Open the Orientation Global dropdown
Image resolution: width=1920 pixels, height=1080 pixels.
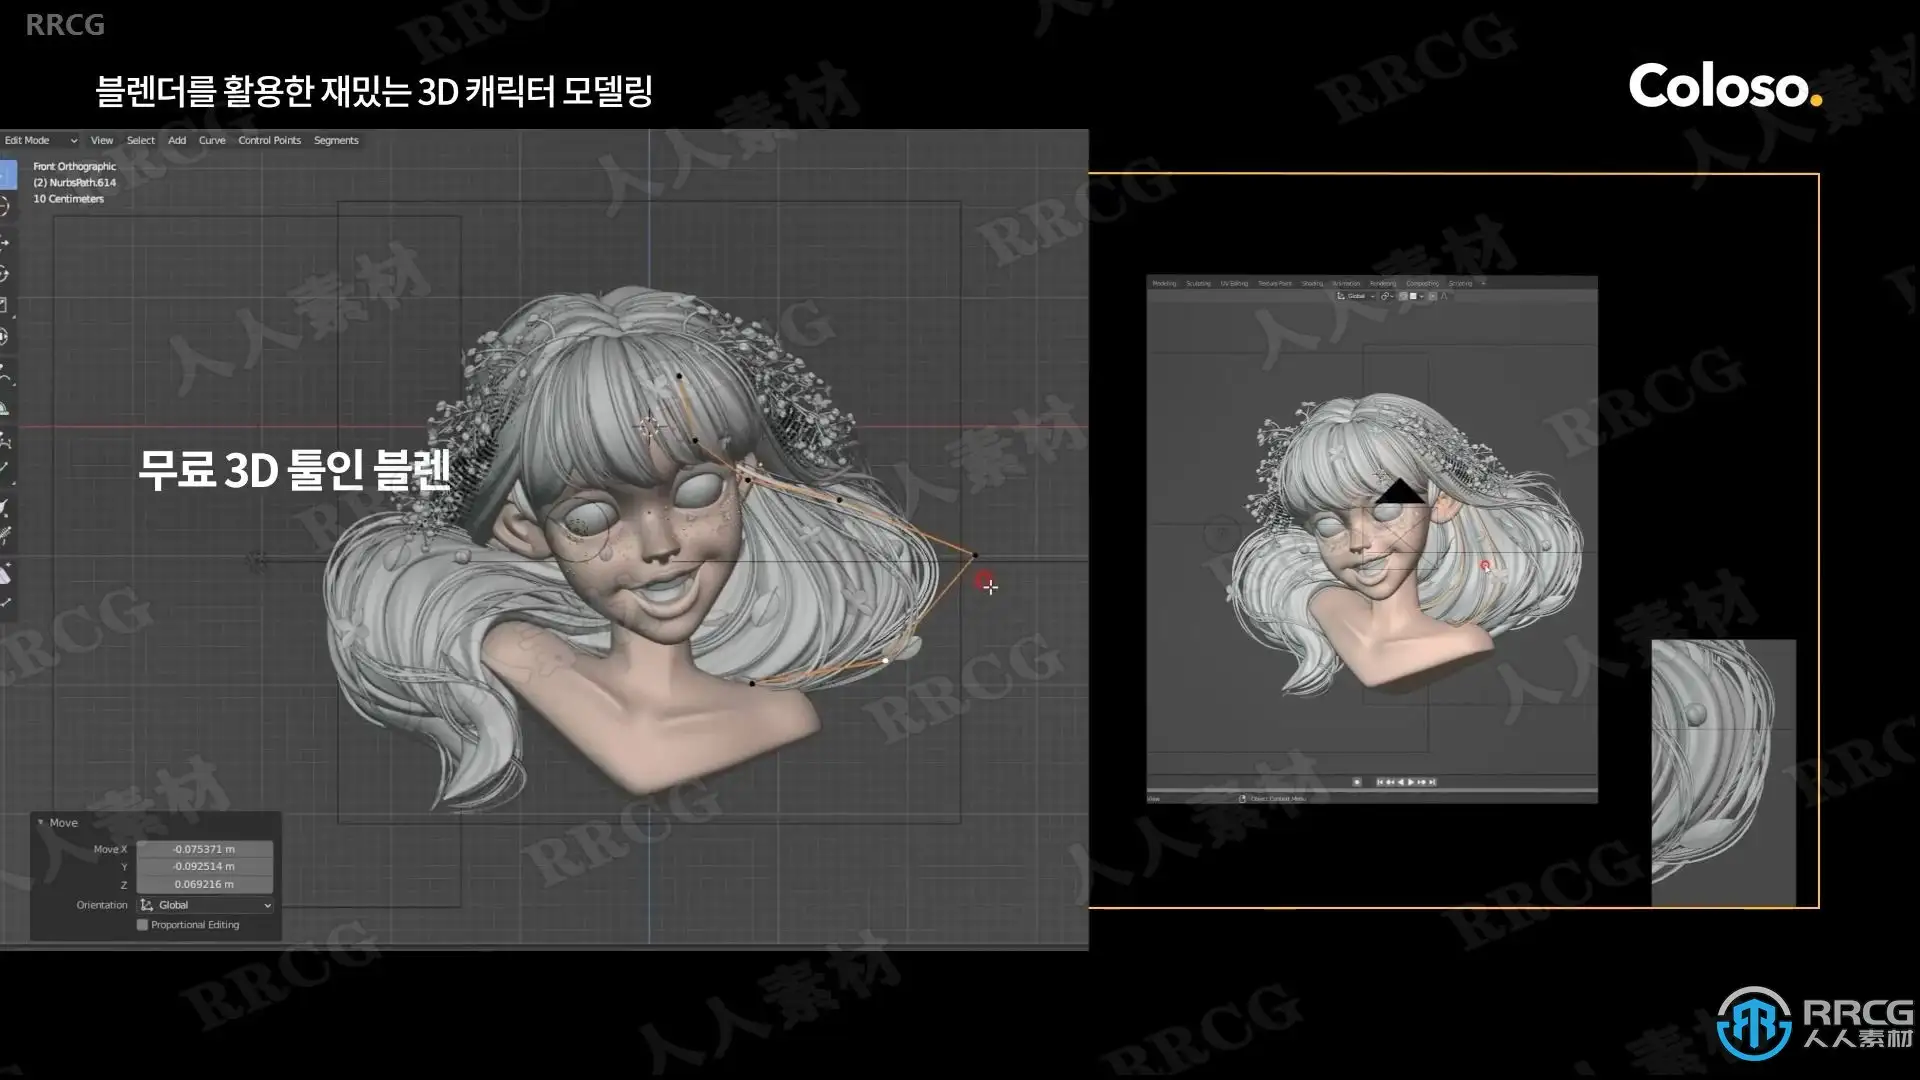coord(205,905)
